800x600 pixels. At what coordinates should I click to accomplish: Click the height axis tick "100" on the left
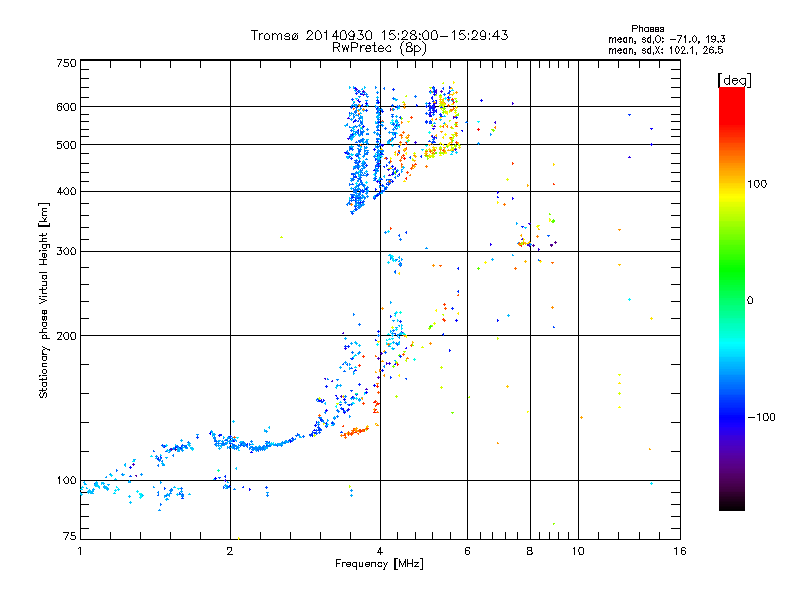point(66,480)
